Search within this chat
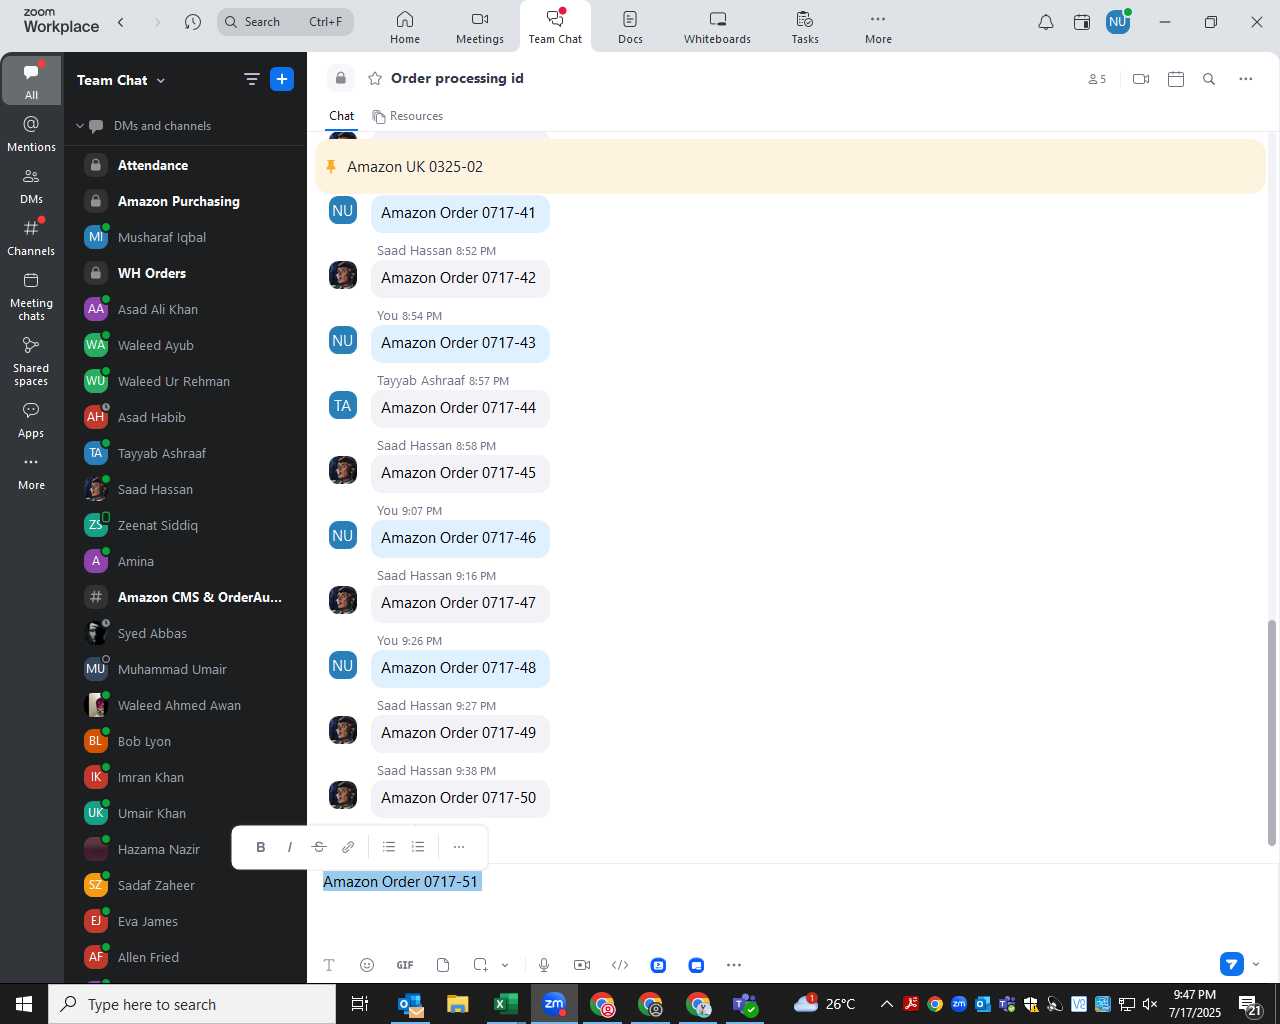 coord(1209,79)
